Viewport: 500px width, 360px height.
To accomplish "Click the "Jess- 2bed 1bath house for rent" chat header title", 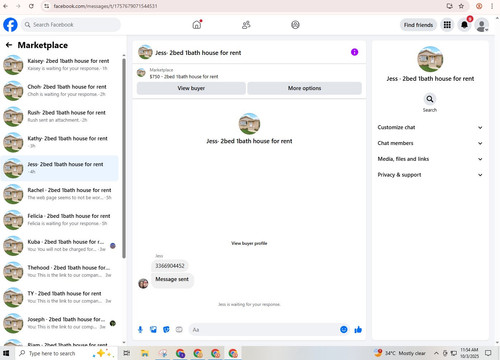I will pyautogui.click(x=198, y=53).
